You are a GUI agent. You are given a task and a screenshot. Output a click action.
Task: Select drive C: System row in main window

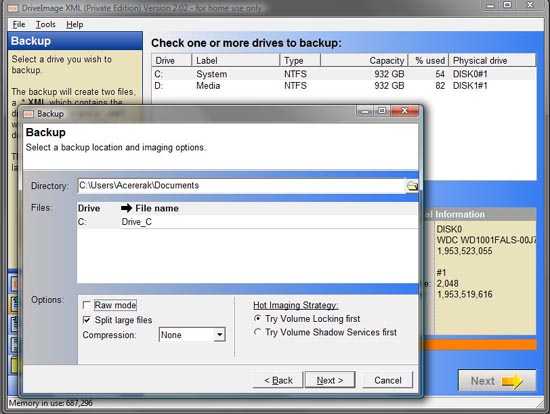(344, 74)
